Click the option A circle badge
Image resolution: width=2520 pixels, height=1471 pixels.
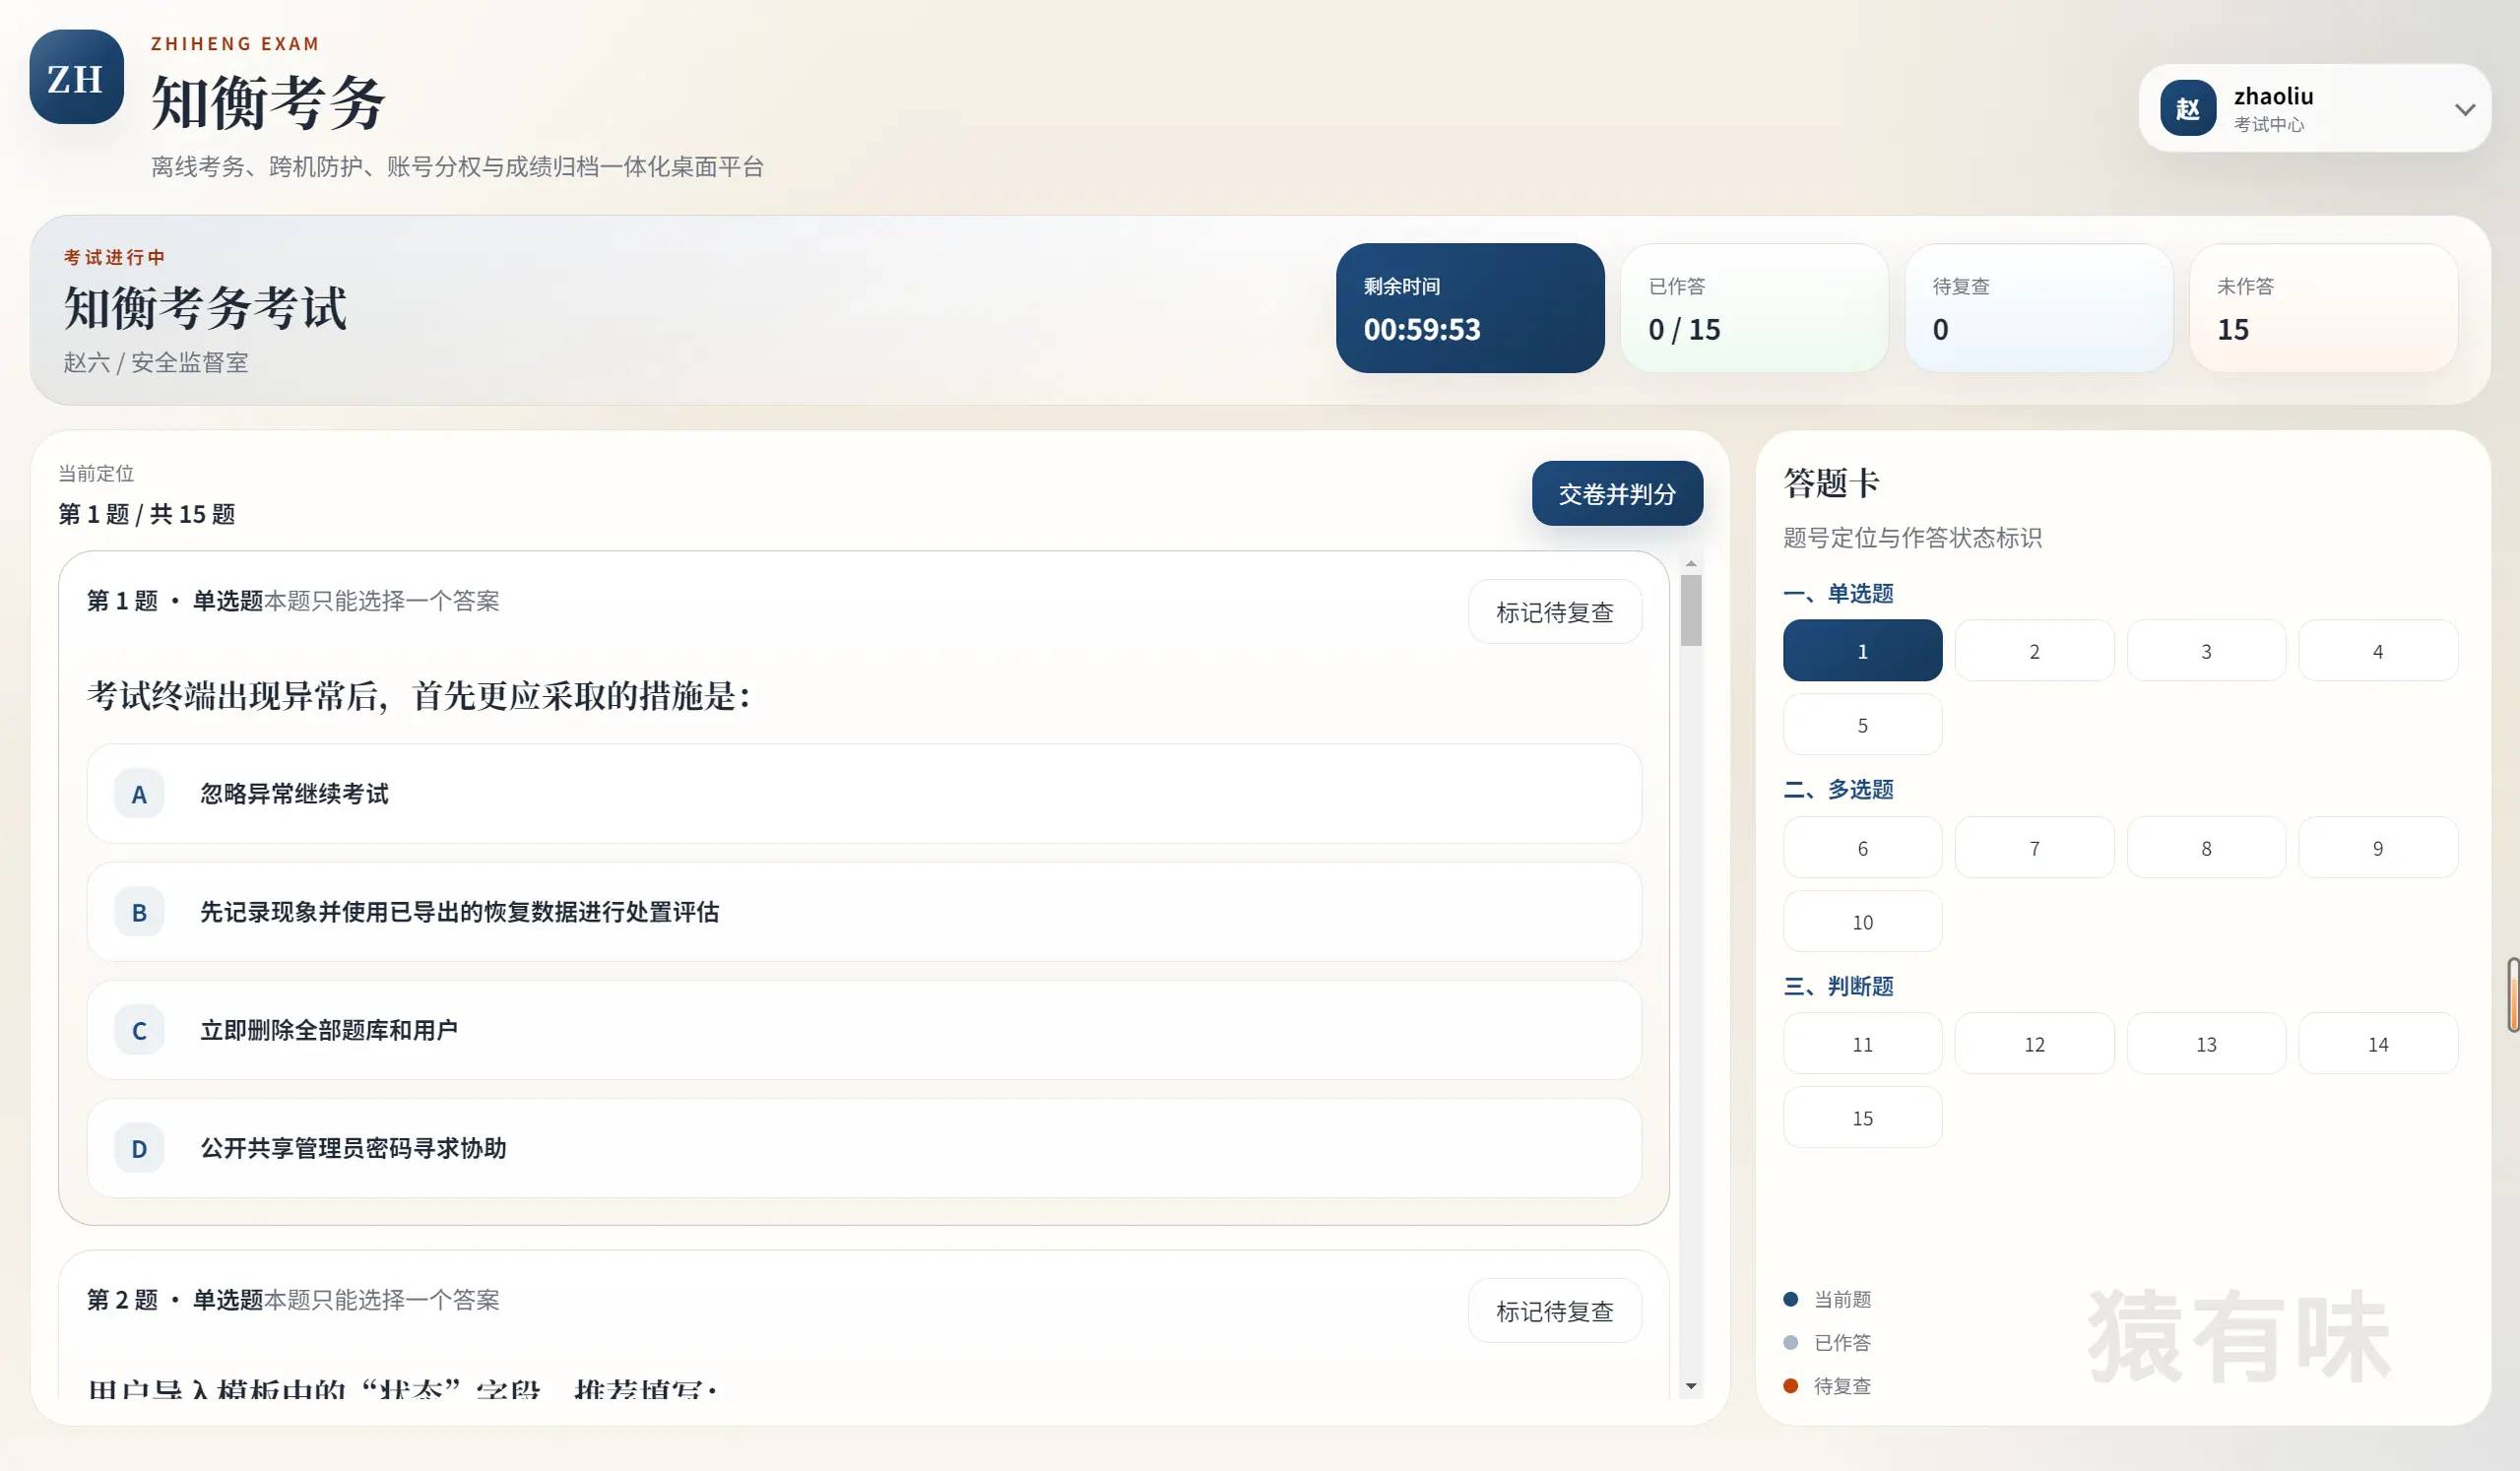(139, 794)
